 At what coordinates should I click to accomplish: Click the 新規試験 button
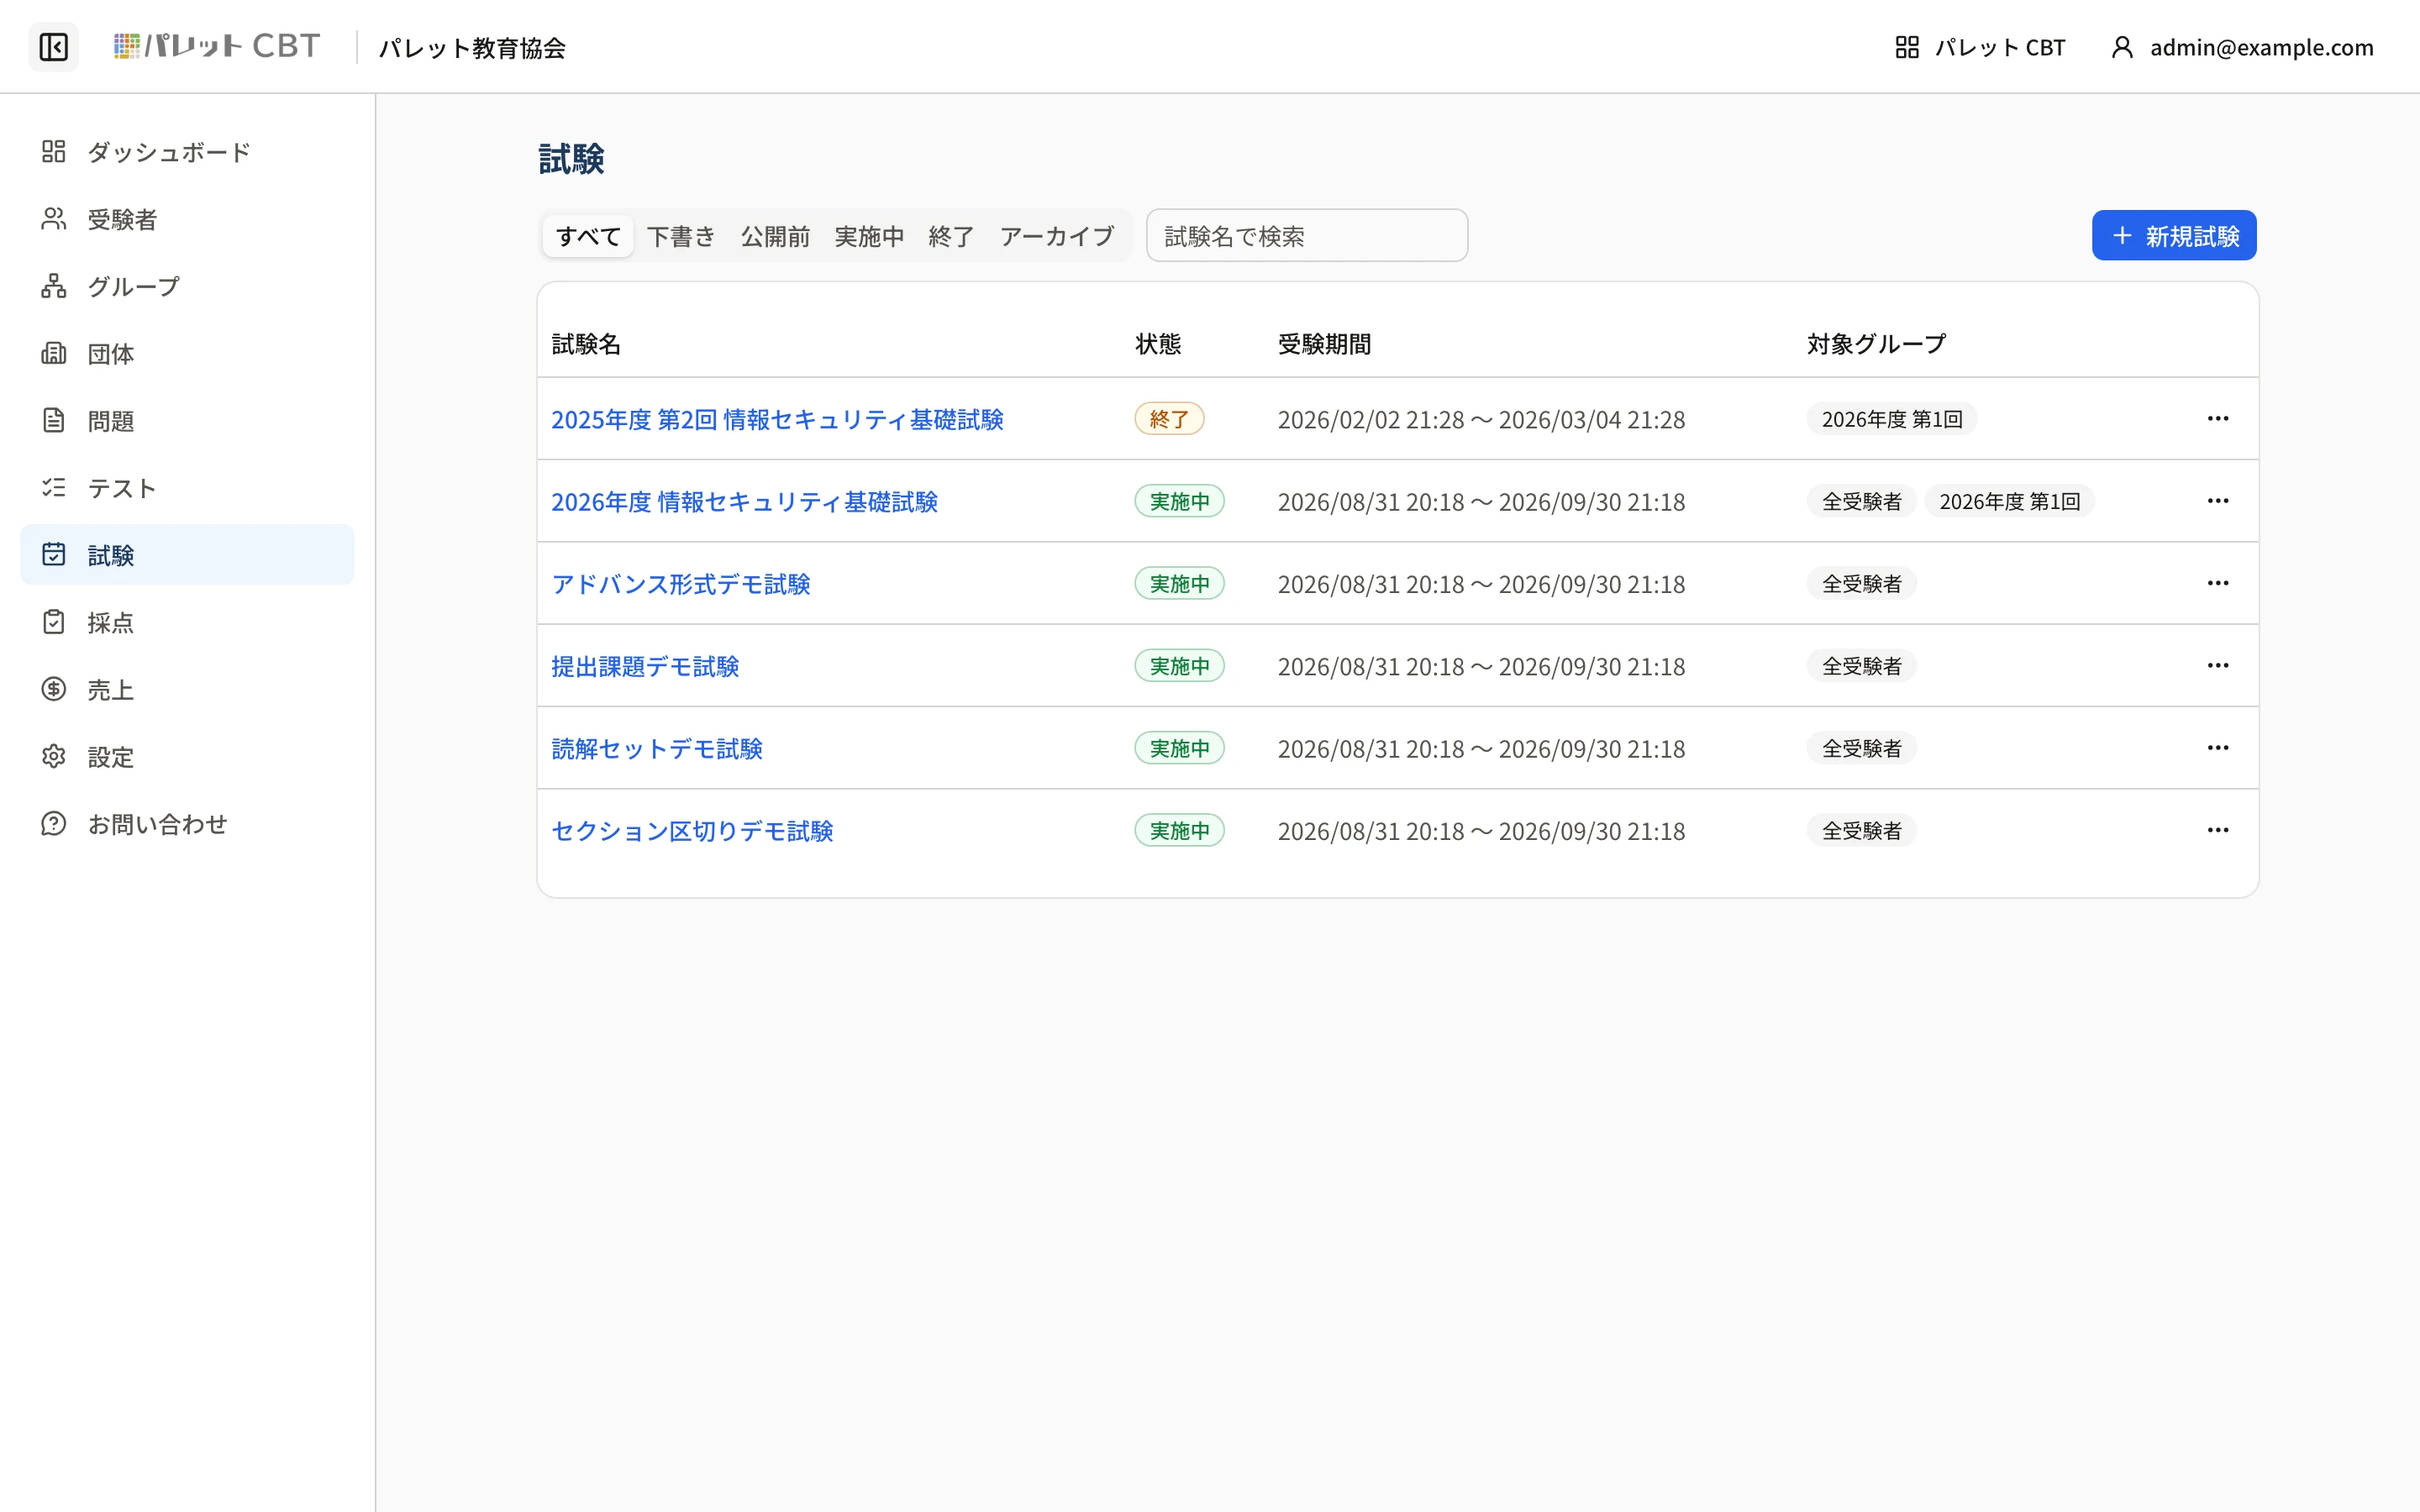pos(2174,235)
